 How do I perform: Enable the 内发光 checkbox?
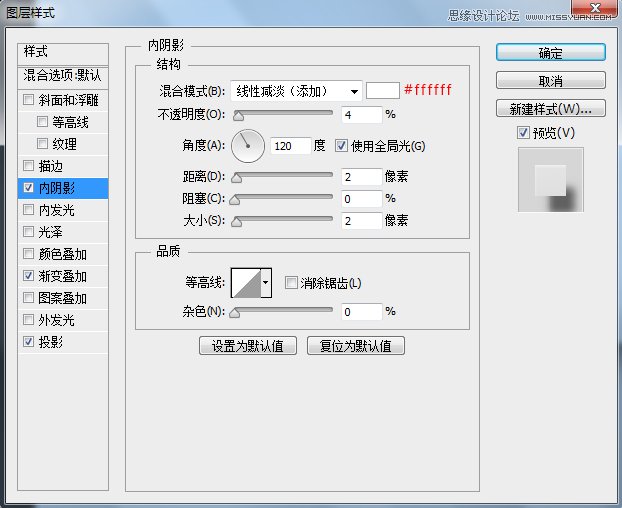(x=29, y=209)
